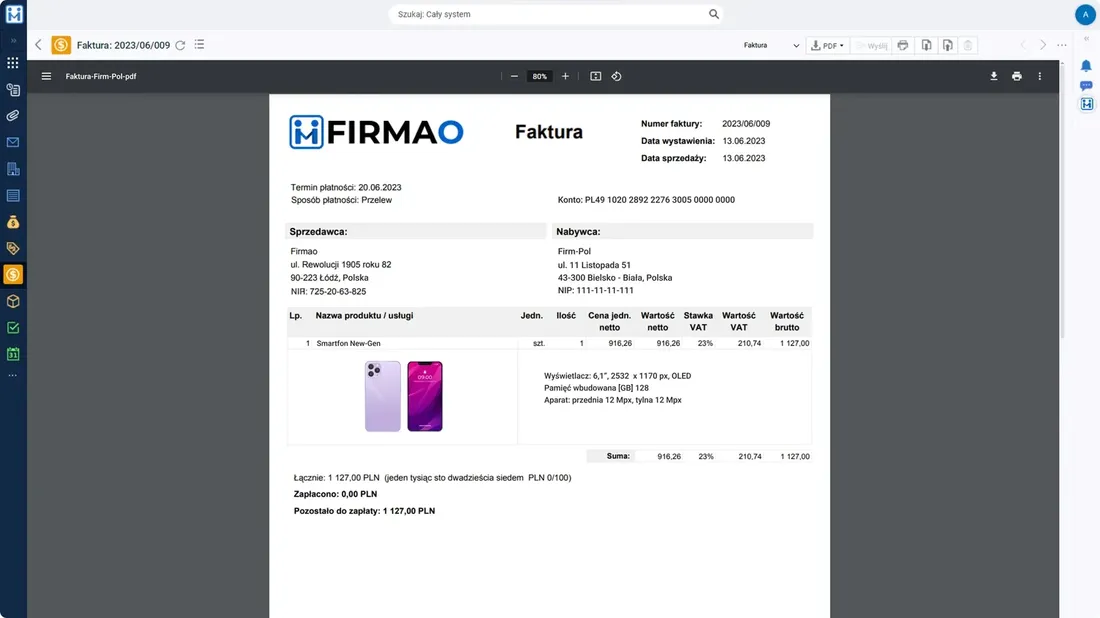Open the apps grid menu in sidebar

[x=12, y=62]
